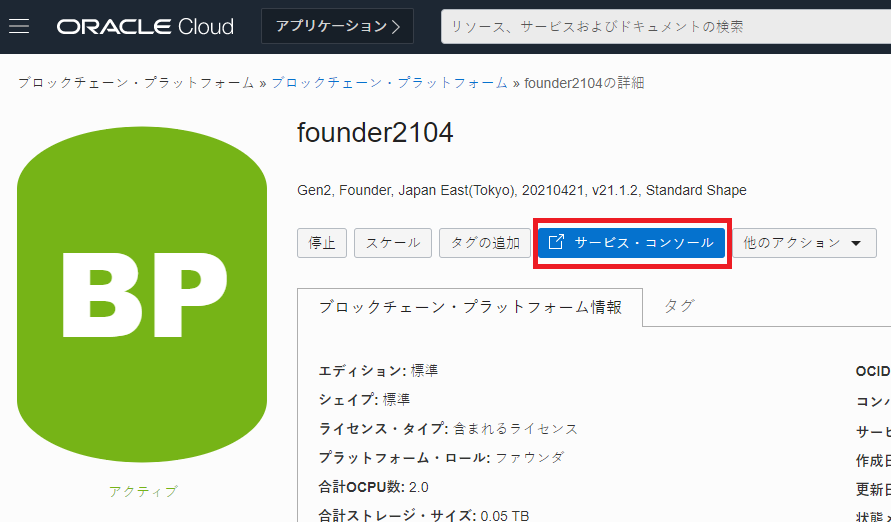Expand the アプリケーション menu
891x522 pixels.
click(x=337, y=26)
